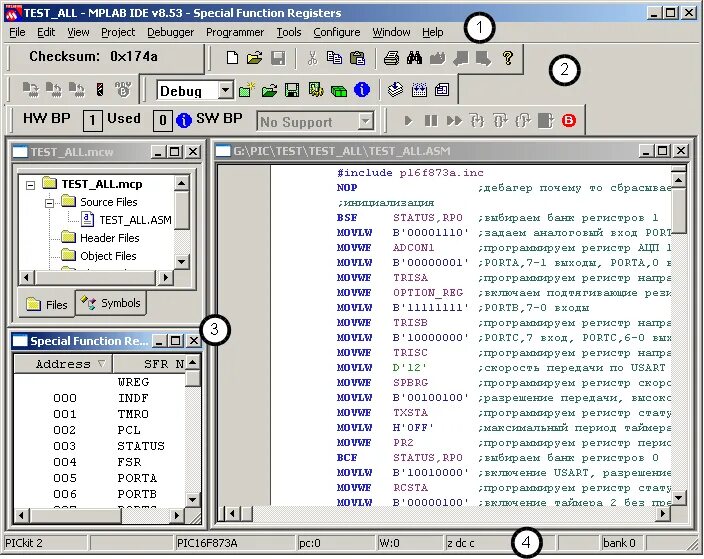Open the File menu
704x559 pixels.
pos(17,32)
